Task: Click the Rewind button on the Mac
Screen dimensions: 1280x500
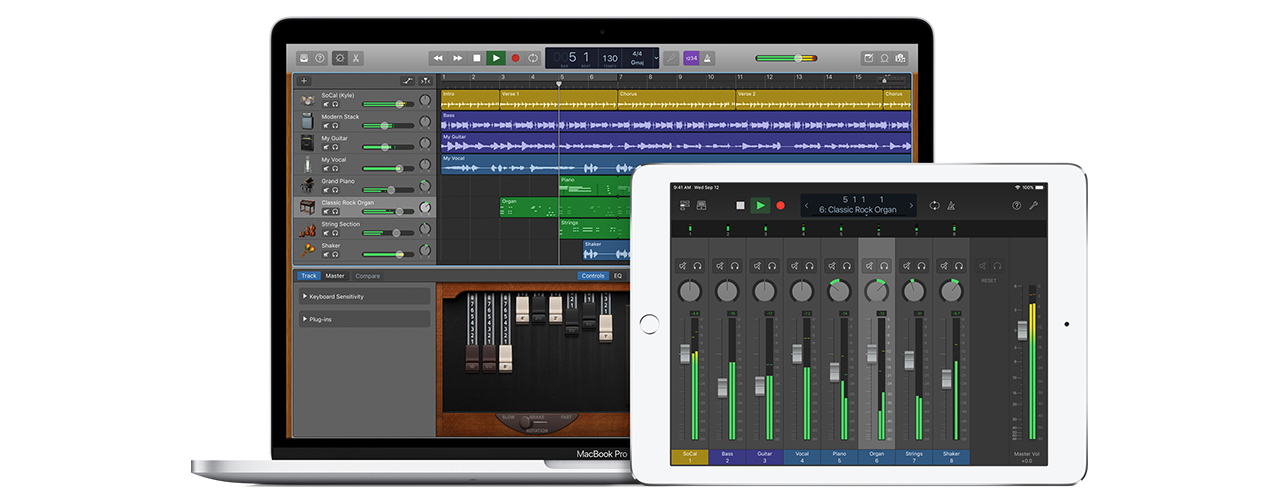Action: click(x=438, y=58)
